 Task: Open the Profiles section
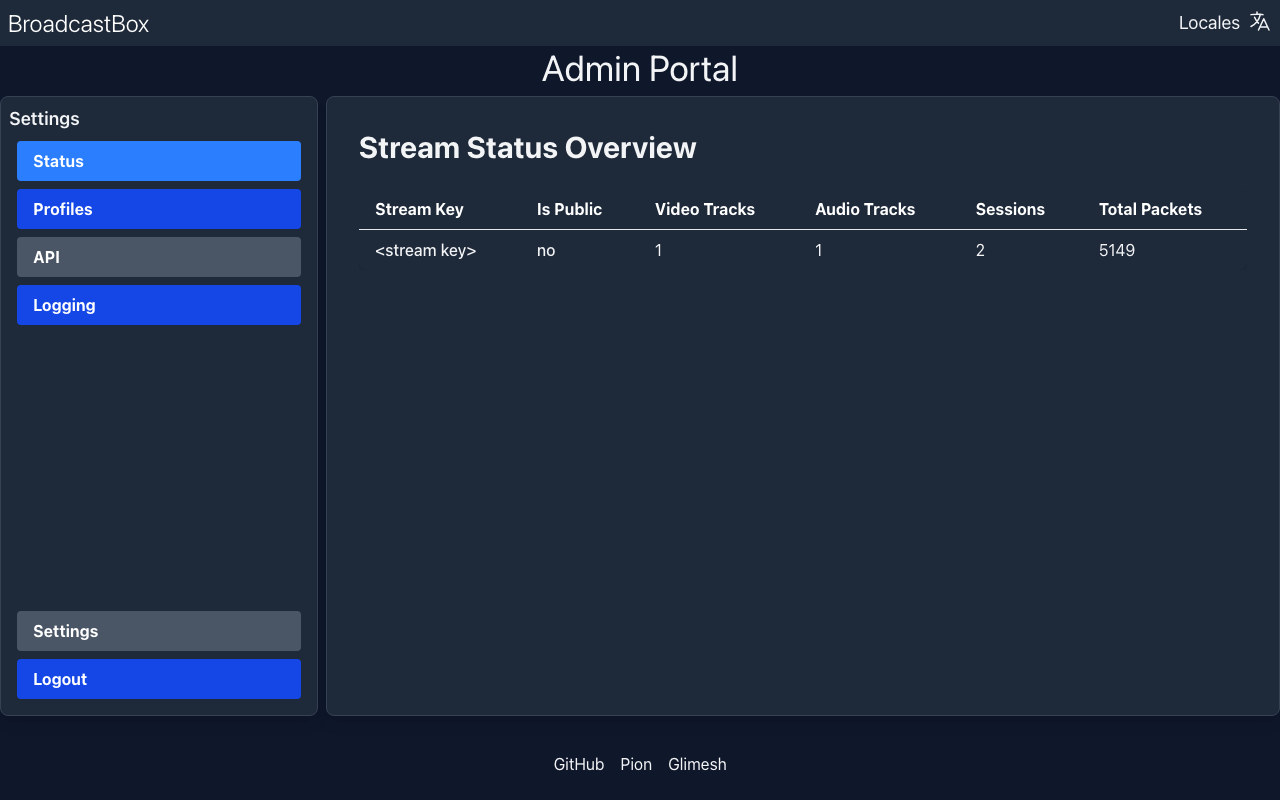pos(159,209)
